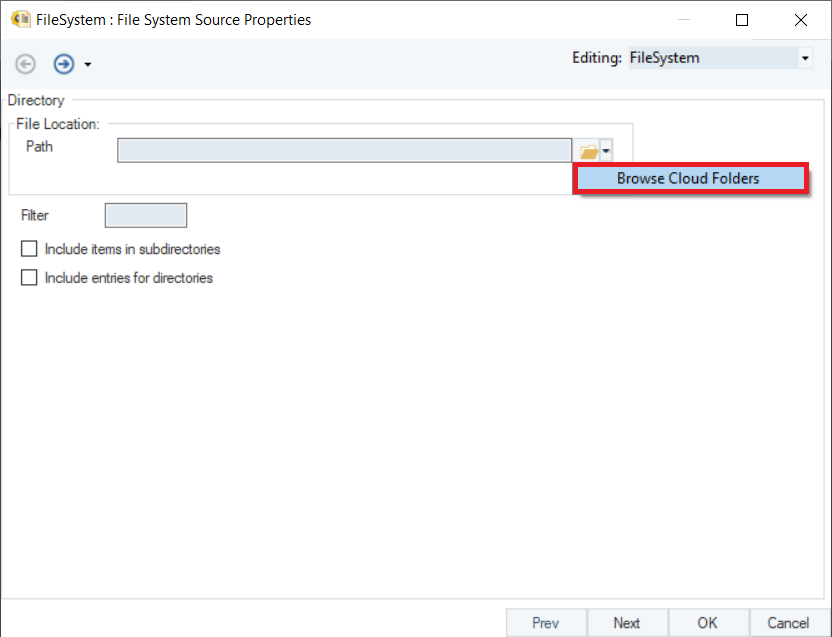
Task: Open the Editing FileSystem combo box
Action: pyautogui.click(x=721, y=58)
